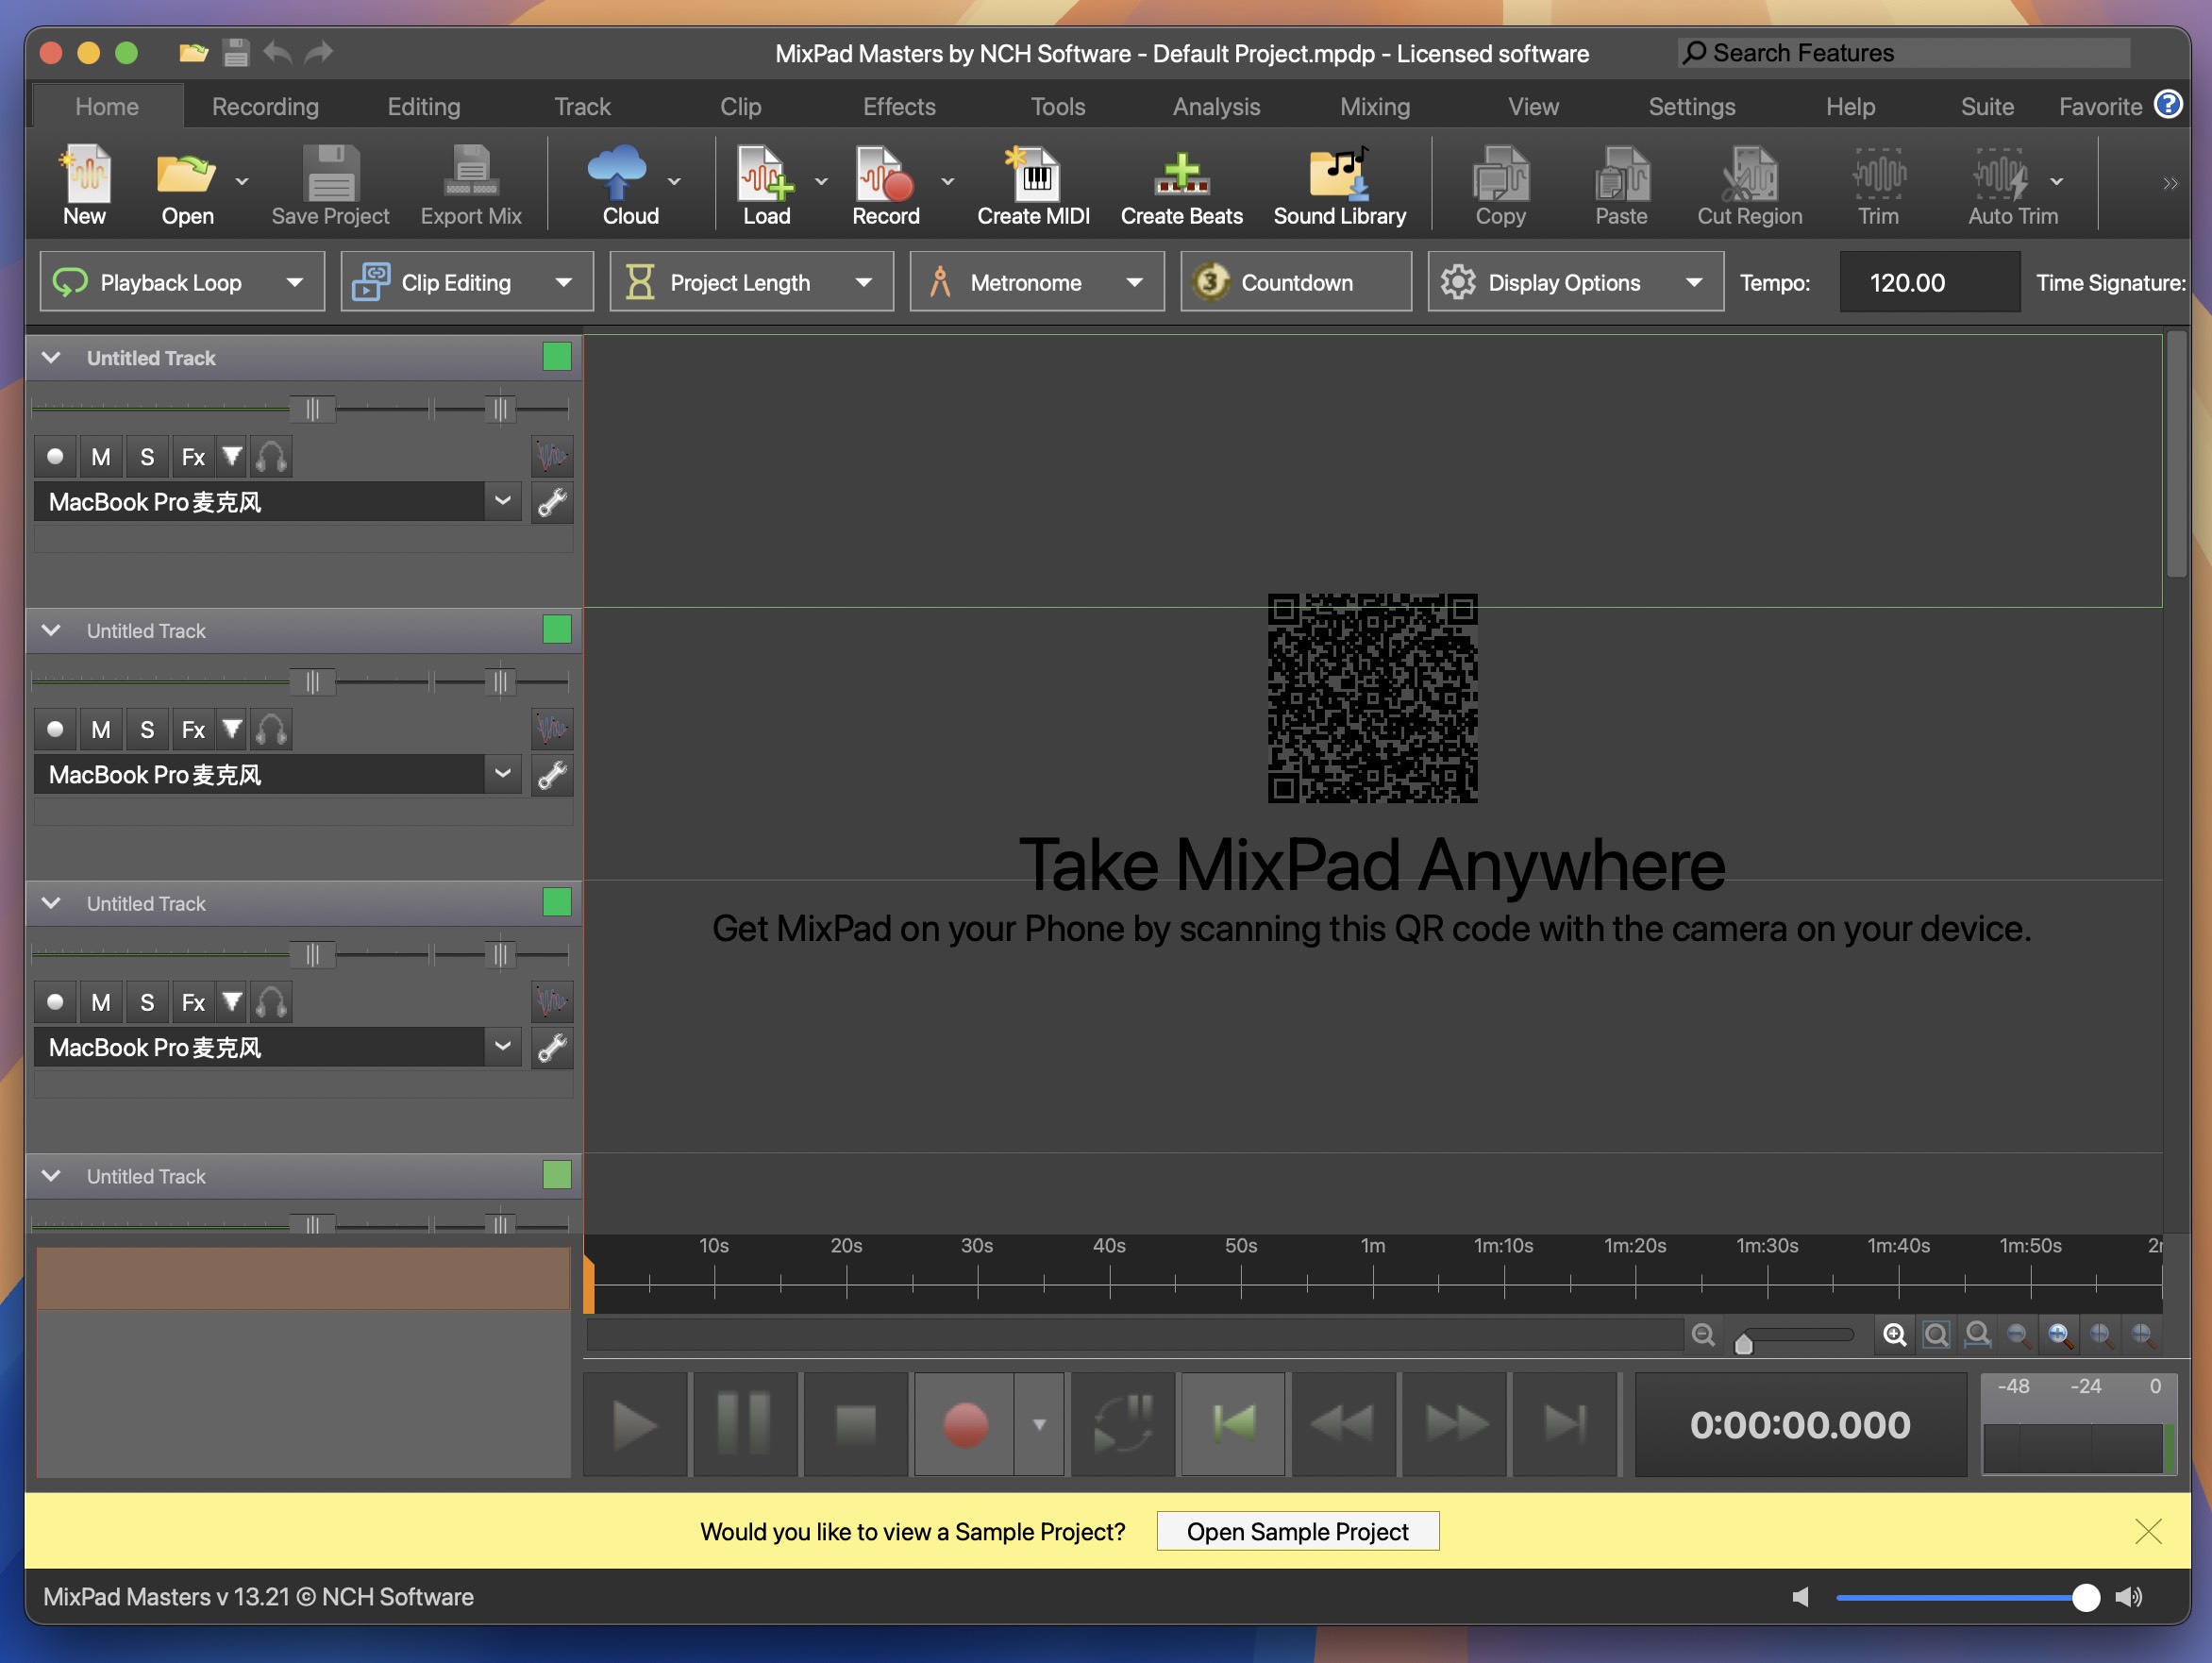Open the Sound Library
Image resolution: width=2212 pixels, height=1663 pixels.
coord(1339,185)
